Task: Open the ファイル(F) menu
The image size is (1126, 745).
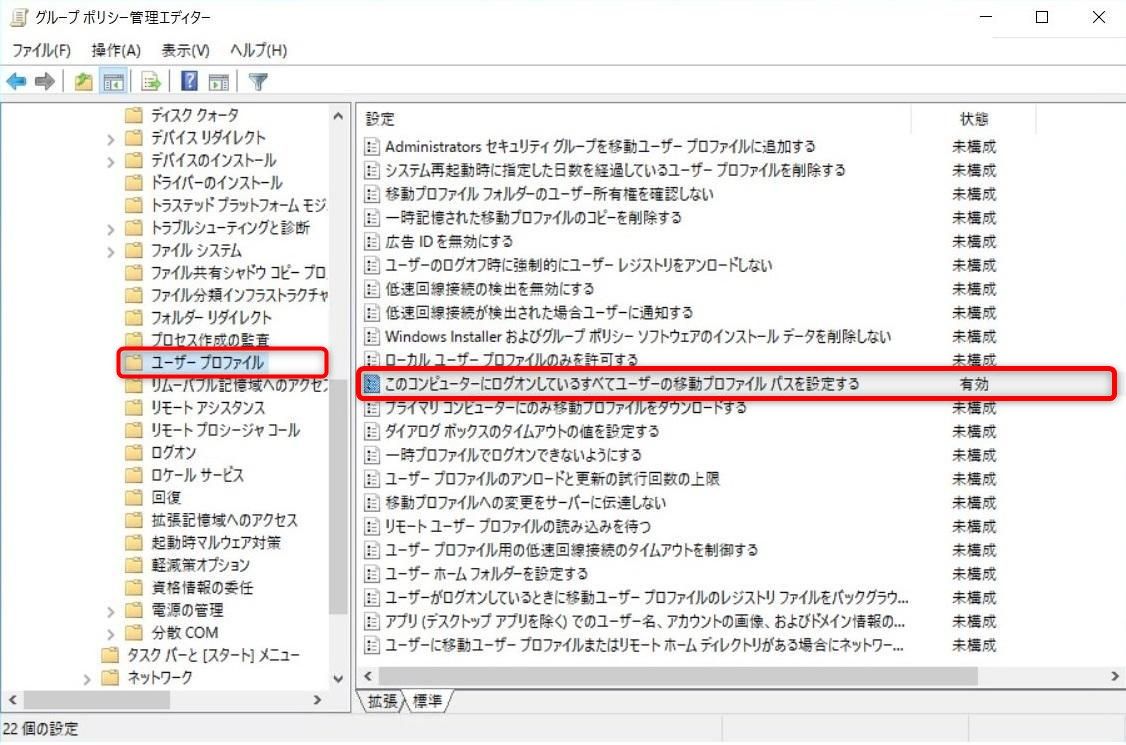Action: 41,50
